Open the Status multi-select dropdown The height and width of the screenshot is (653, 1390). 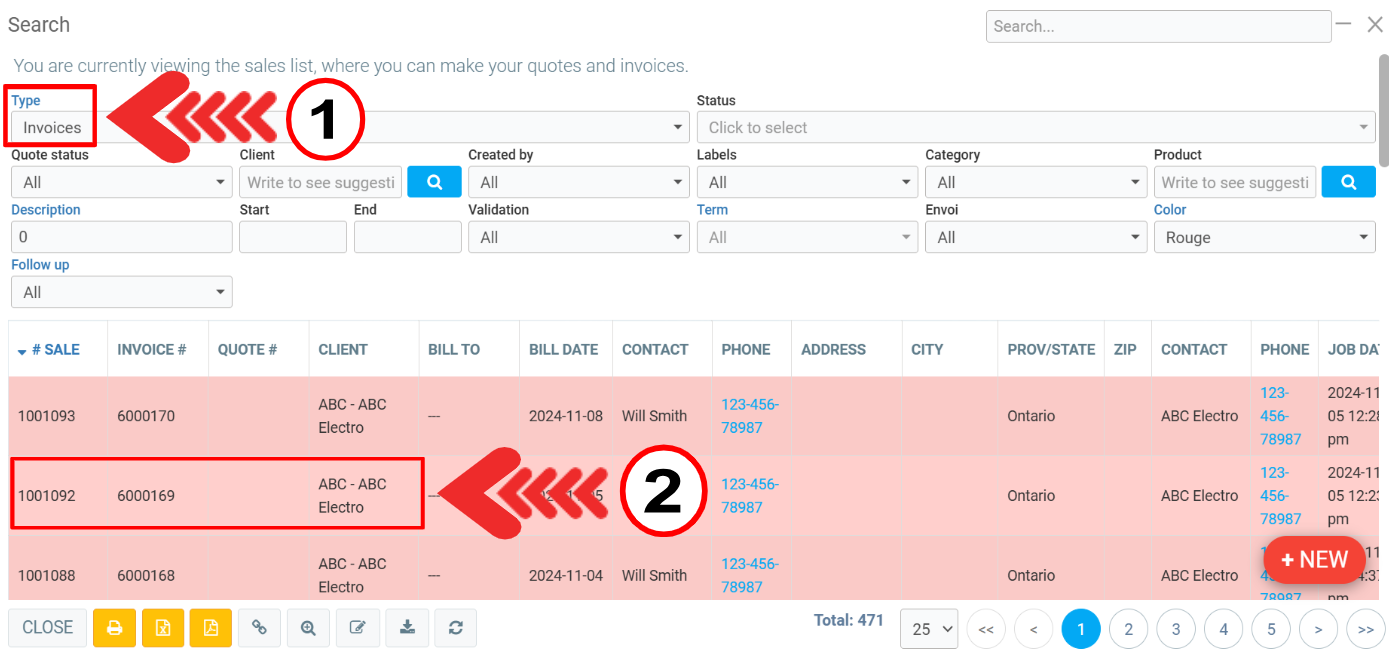[1035, 128]
